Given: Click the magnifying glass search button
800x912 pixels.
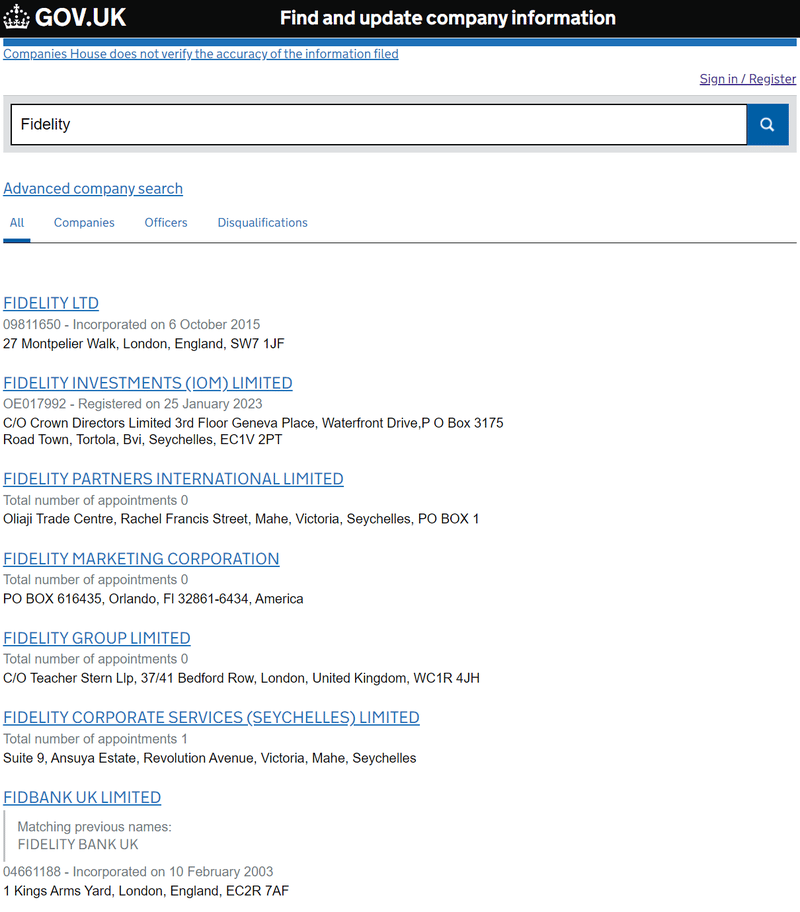Looking at the screenshot, I should [x=767, y=125].
